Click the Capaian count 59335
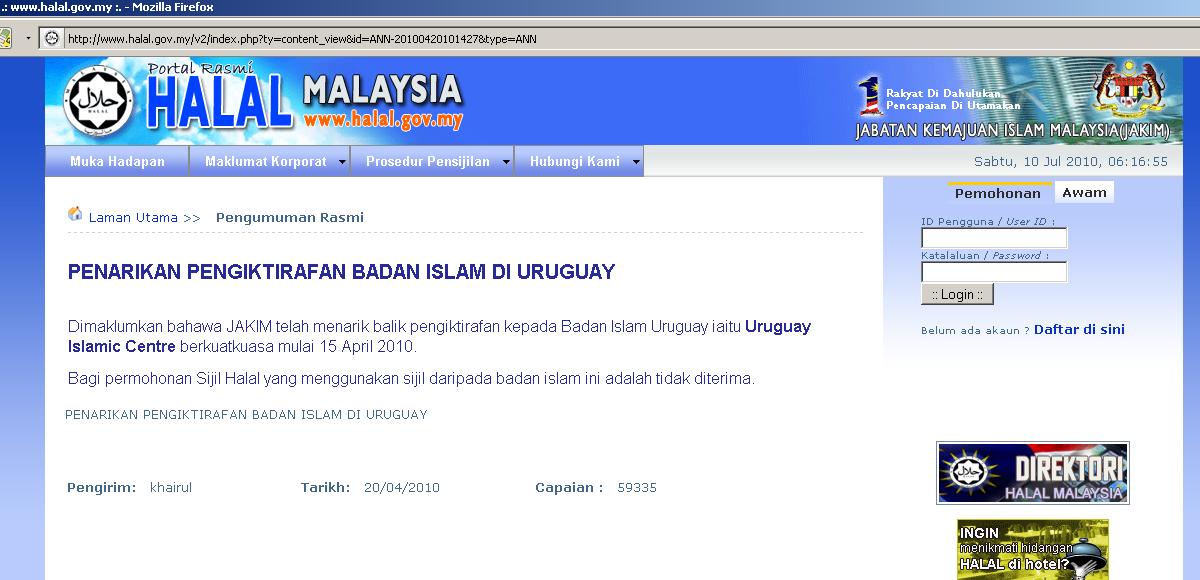The width and height of the screenshot is (1200, 580). [x=637, y=488]
